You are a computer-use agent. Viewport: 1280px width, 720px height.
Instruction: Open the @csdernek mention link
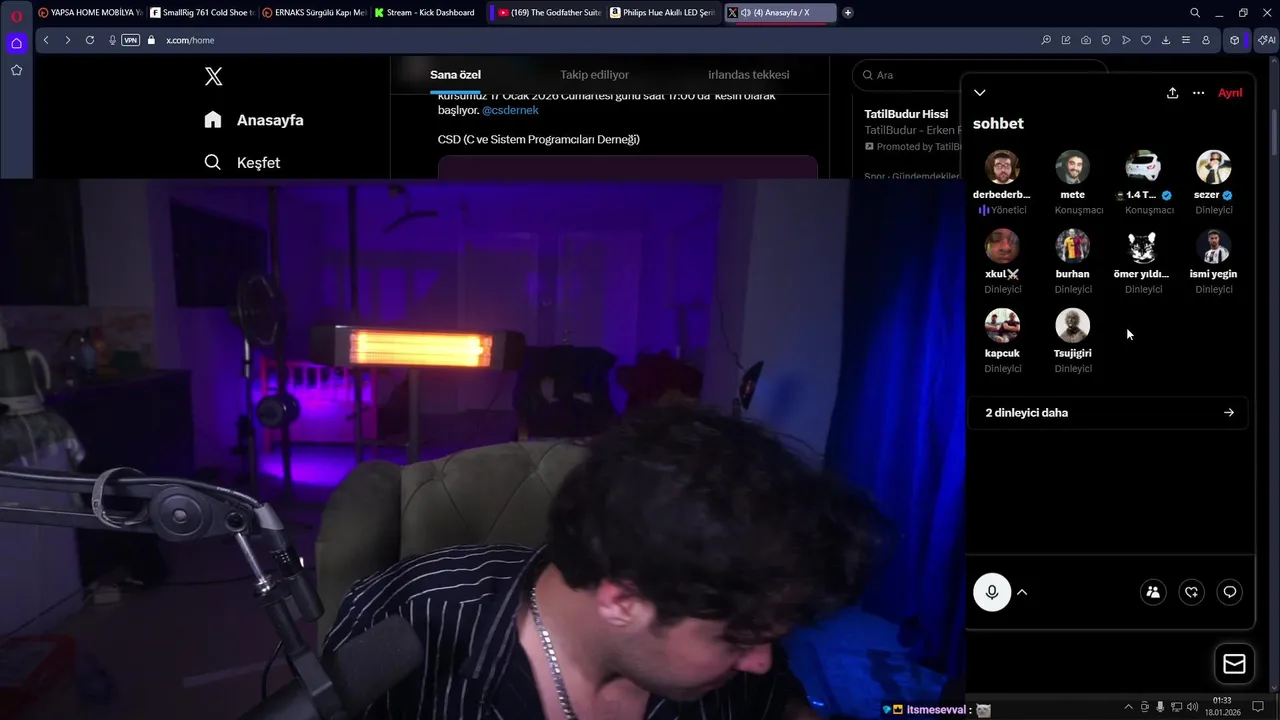pyautogui.click(x=510, y=110)
